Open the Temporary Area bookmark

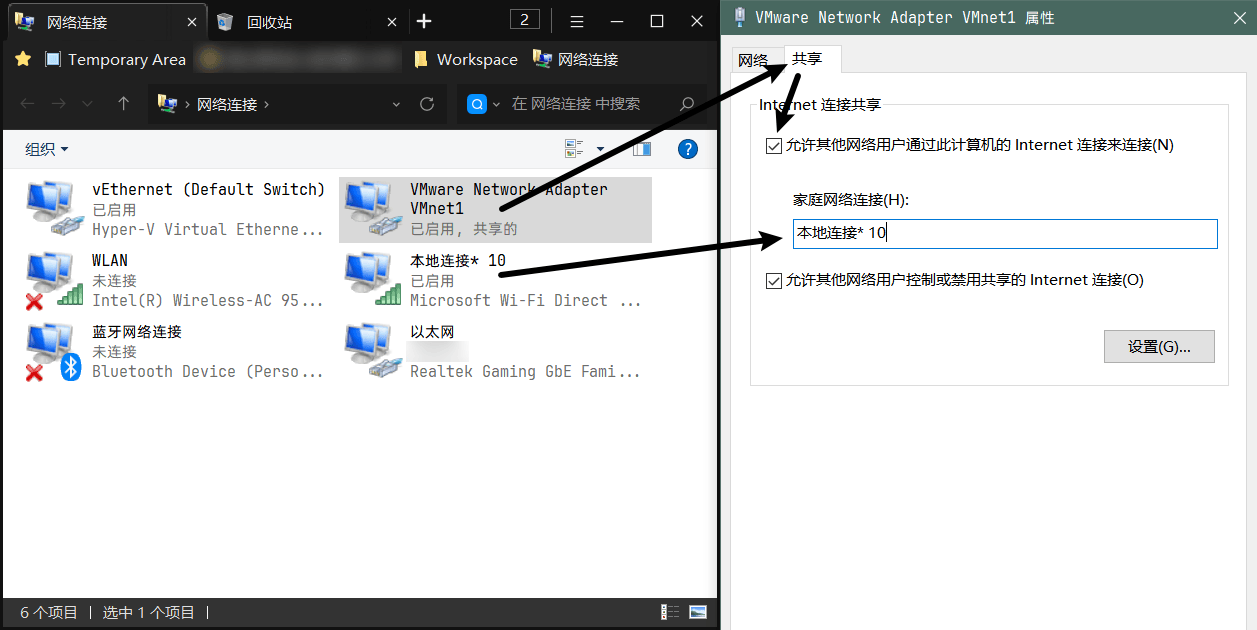pos(115,59)
